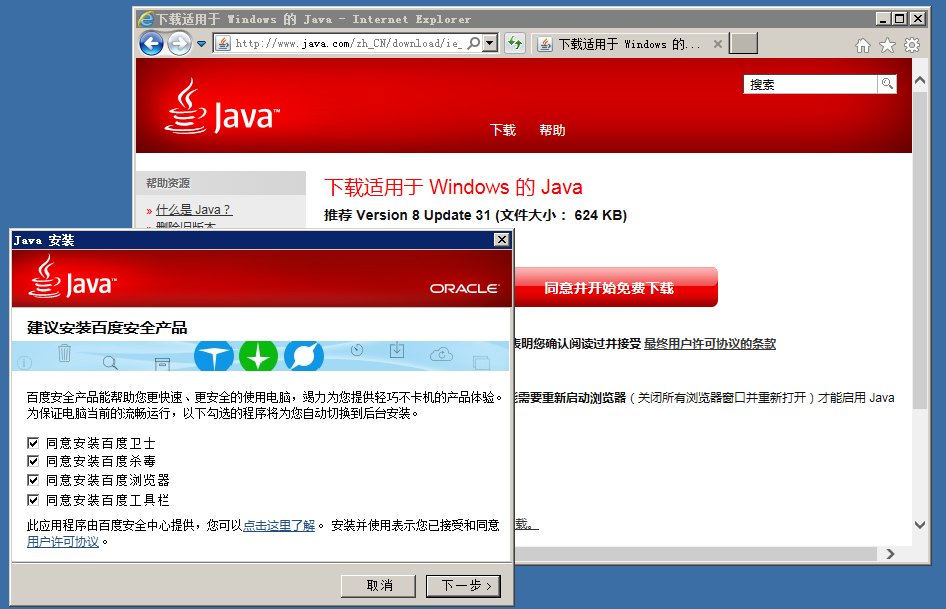The width and height of the screenshot is (946, 609).
Task: Minimize the Internet Explorer window
Action: 883,19
